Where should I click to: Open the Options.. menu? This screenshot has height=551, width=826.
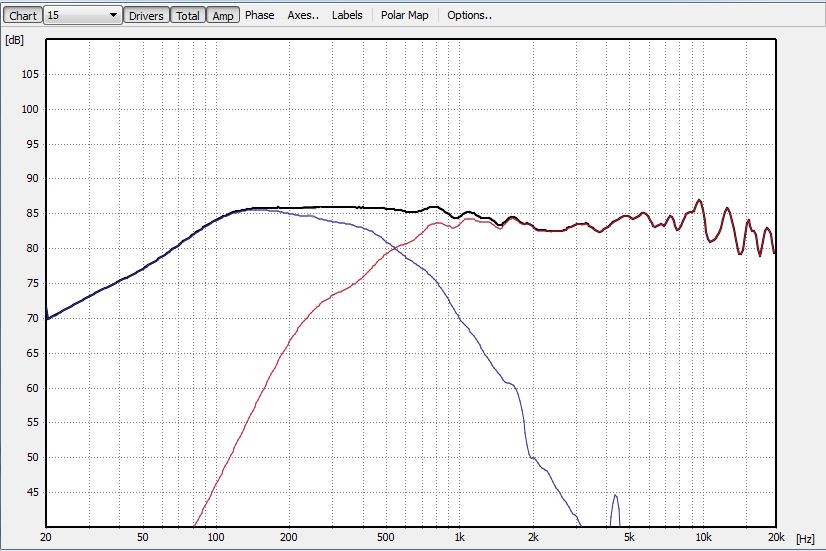pyautogui.click(x=469, y=15)
